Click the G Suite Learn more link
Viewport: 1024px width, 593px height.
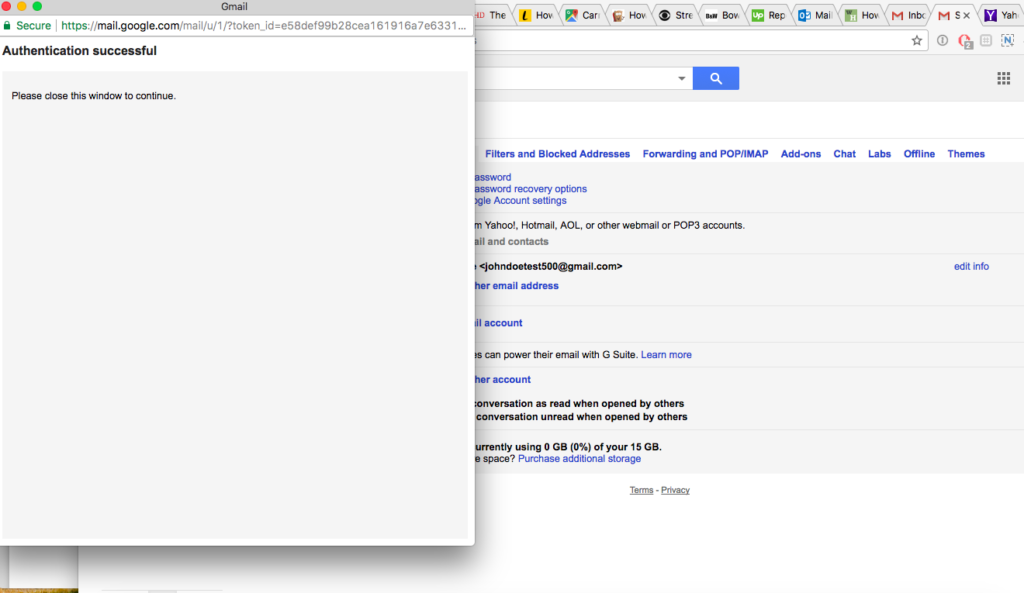pos(666,355)
